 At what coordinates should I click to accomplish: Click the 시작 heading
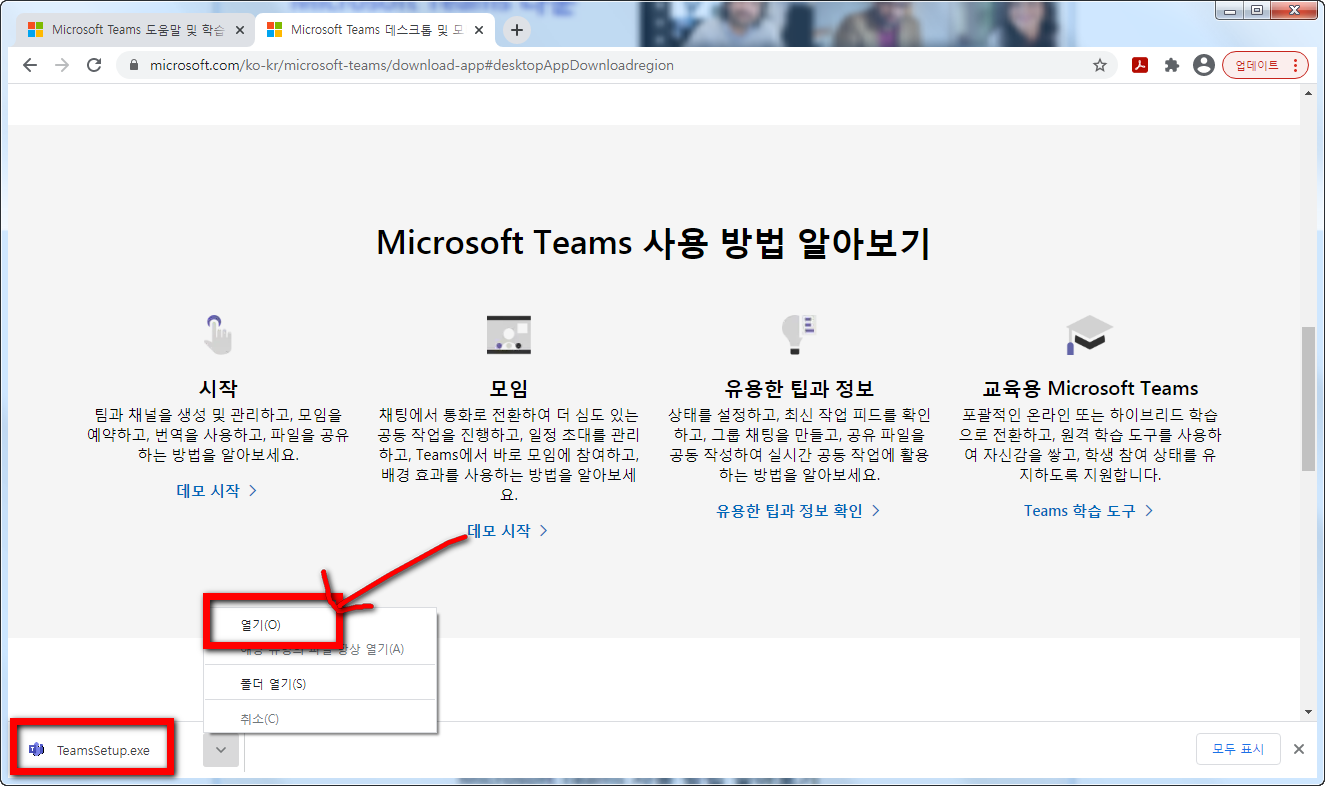(218, 389)
